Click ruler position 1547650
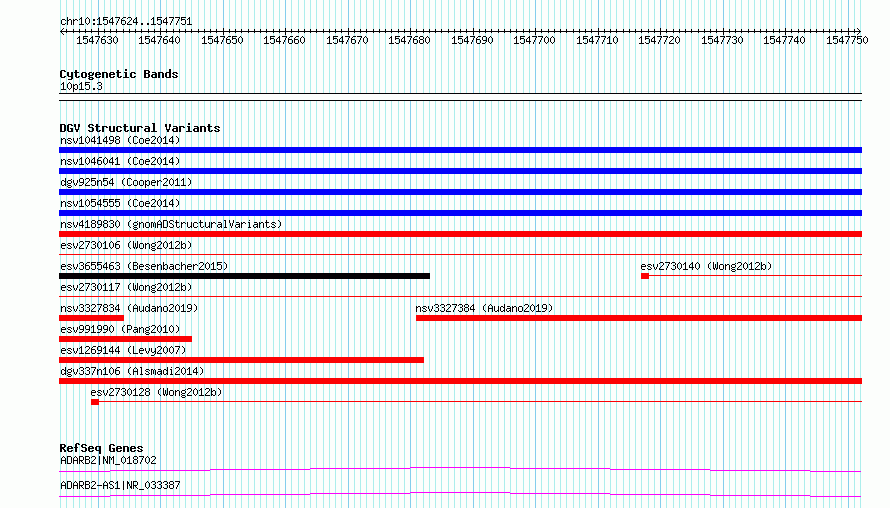This screenshot has width=890, height=508. pos(222,40)
